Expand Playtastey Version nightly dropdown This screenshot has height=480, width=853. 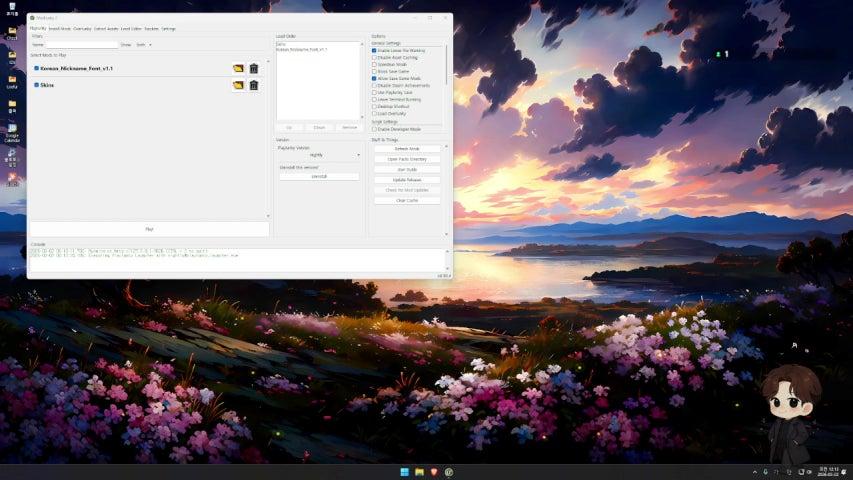click(319, 155)
